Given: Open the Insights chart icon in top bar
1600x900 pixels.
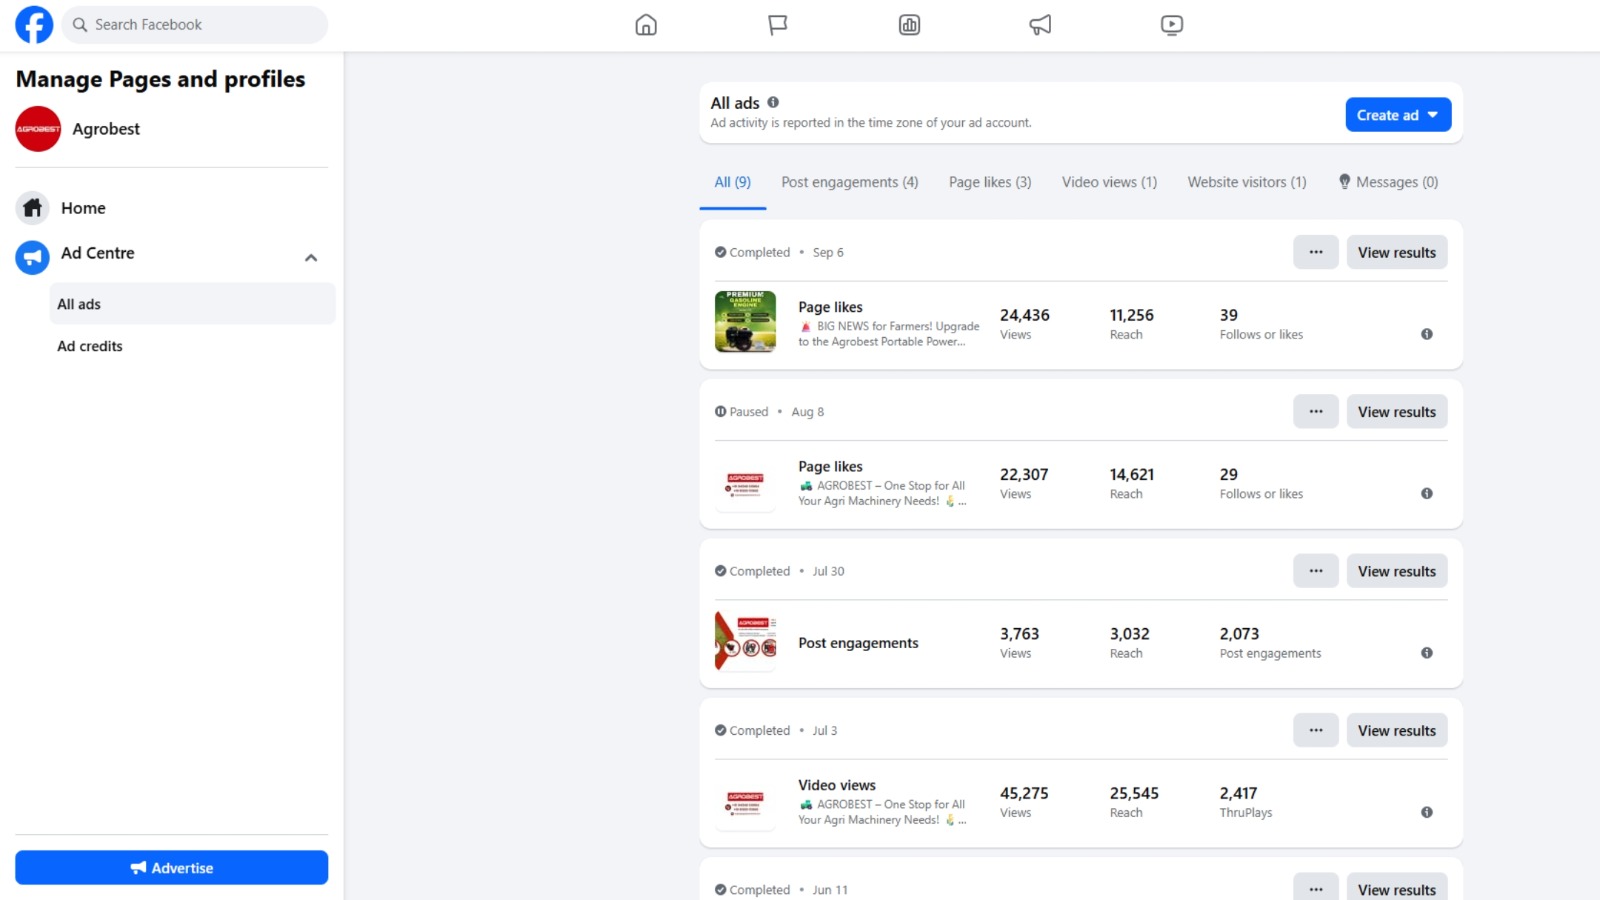Looking at the screenshot, I should coord(909,25).
